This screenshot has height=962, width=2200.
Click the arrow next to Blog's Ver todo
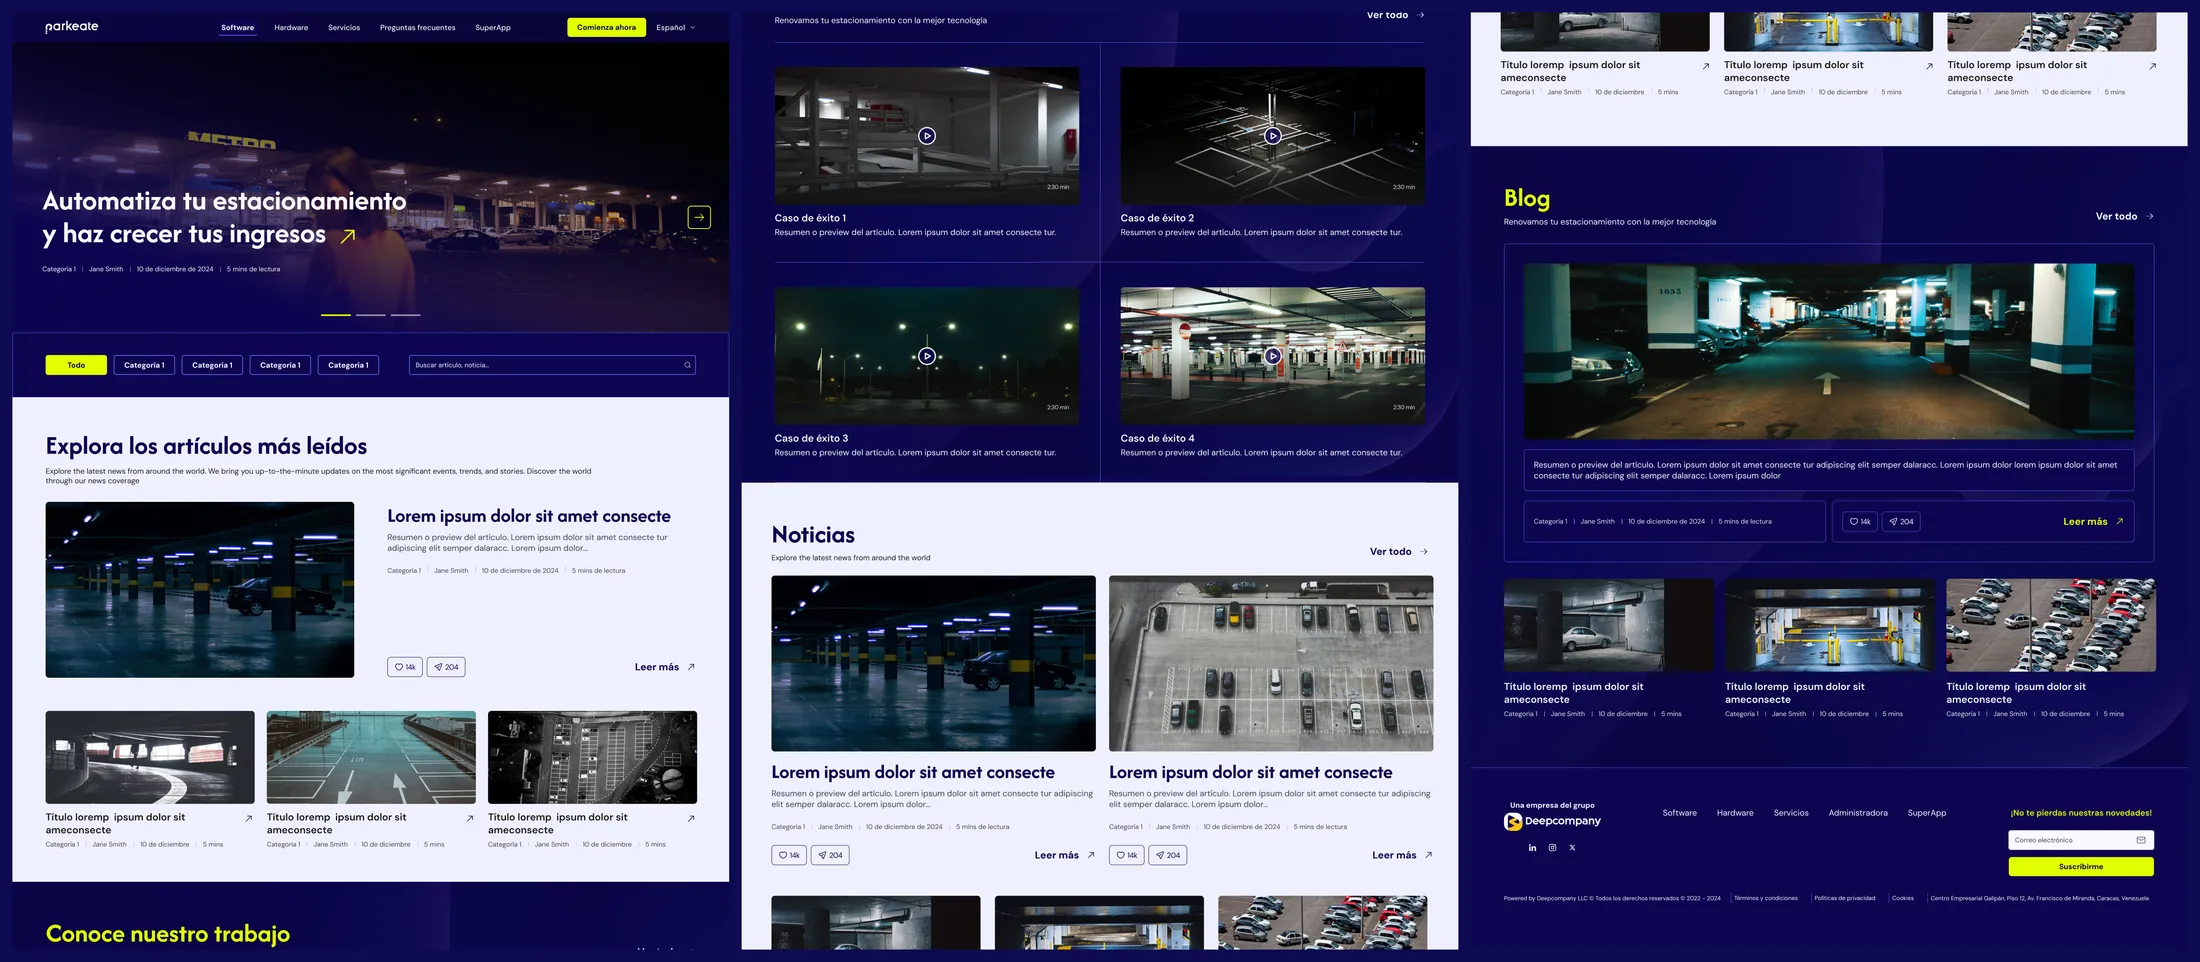pyautogui.click(x=2150, y=216)
